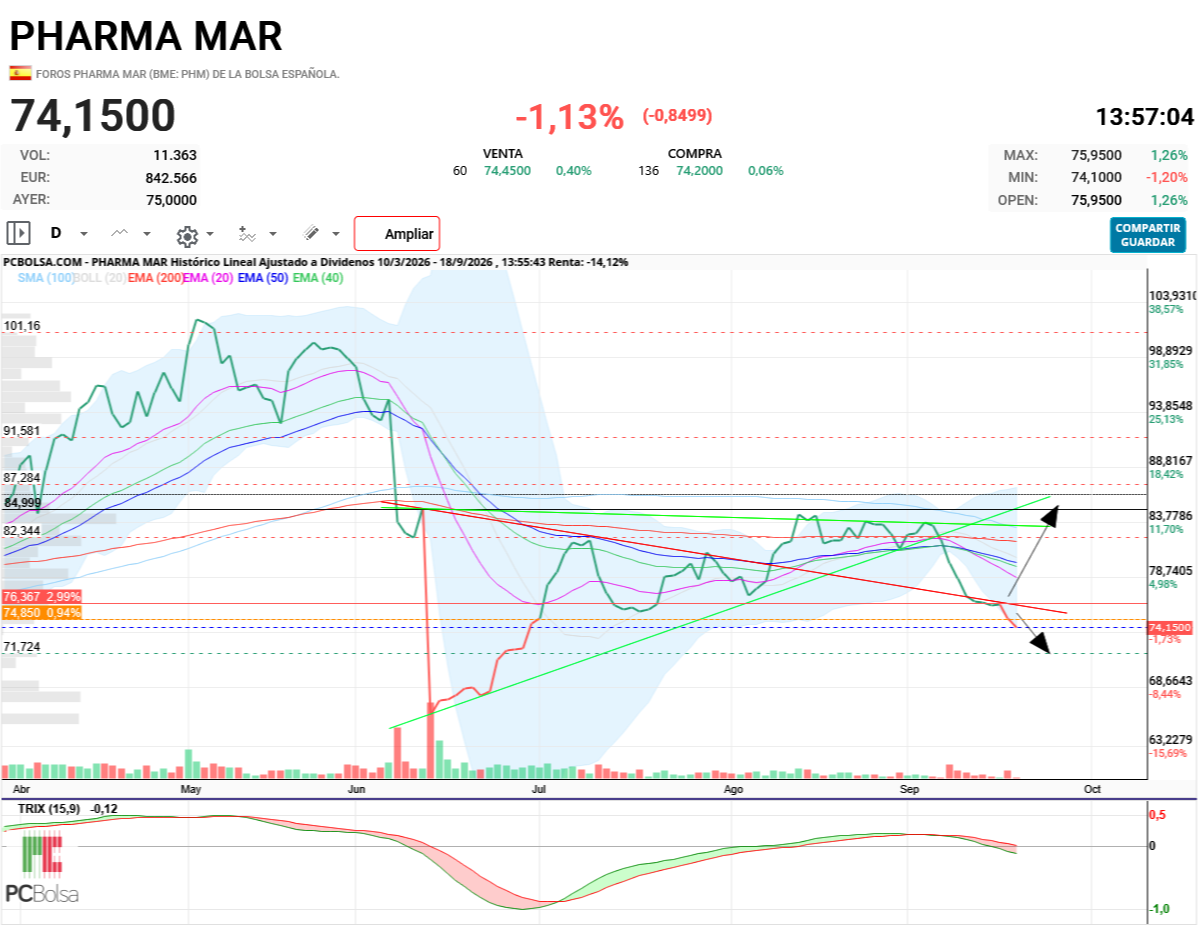Click the OPEN value 75,9500

tap(1097, 199)
